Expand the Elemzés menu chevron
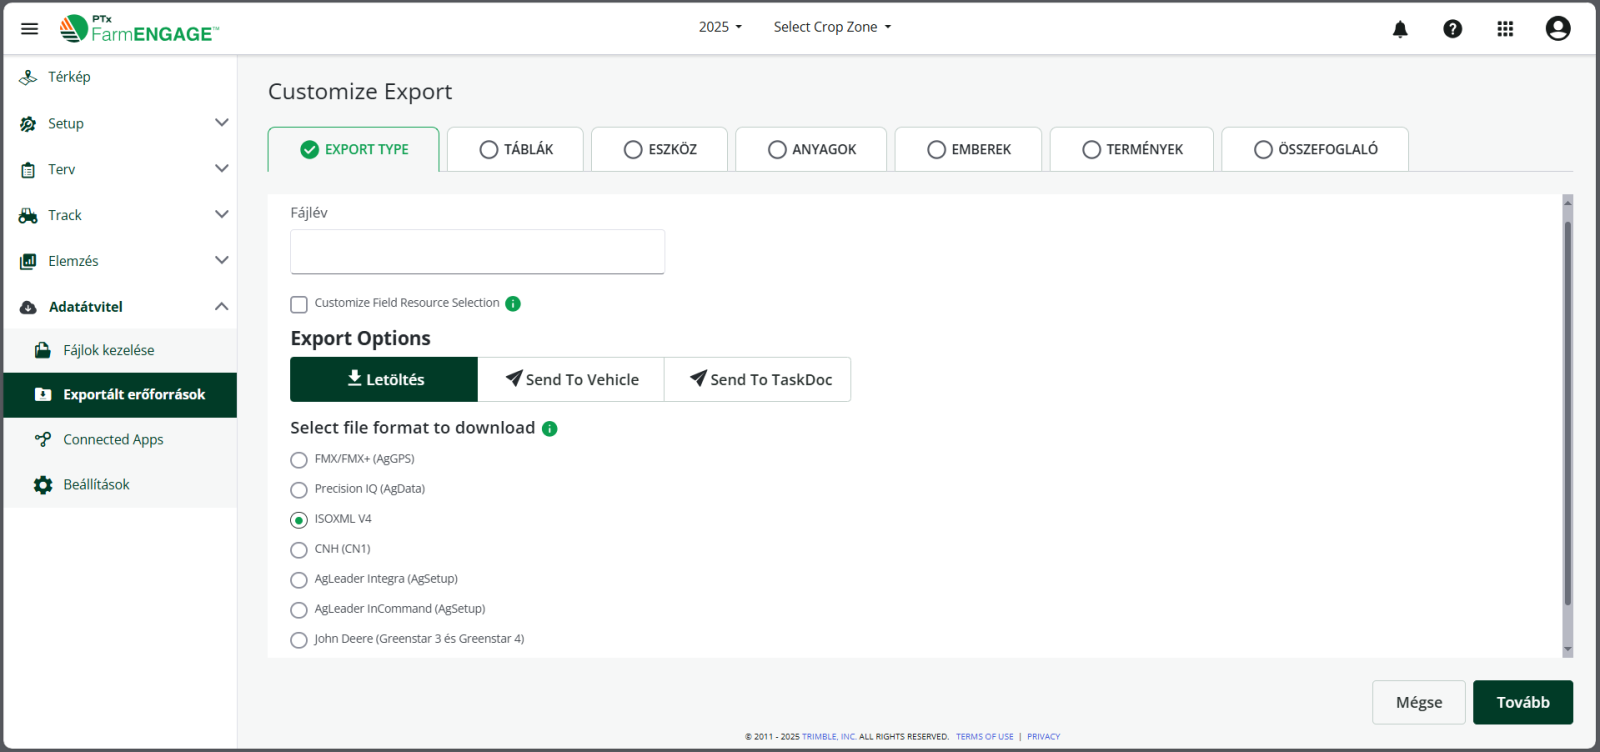The height and width of the screenshot is (752, 1600). [222, 260]
